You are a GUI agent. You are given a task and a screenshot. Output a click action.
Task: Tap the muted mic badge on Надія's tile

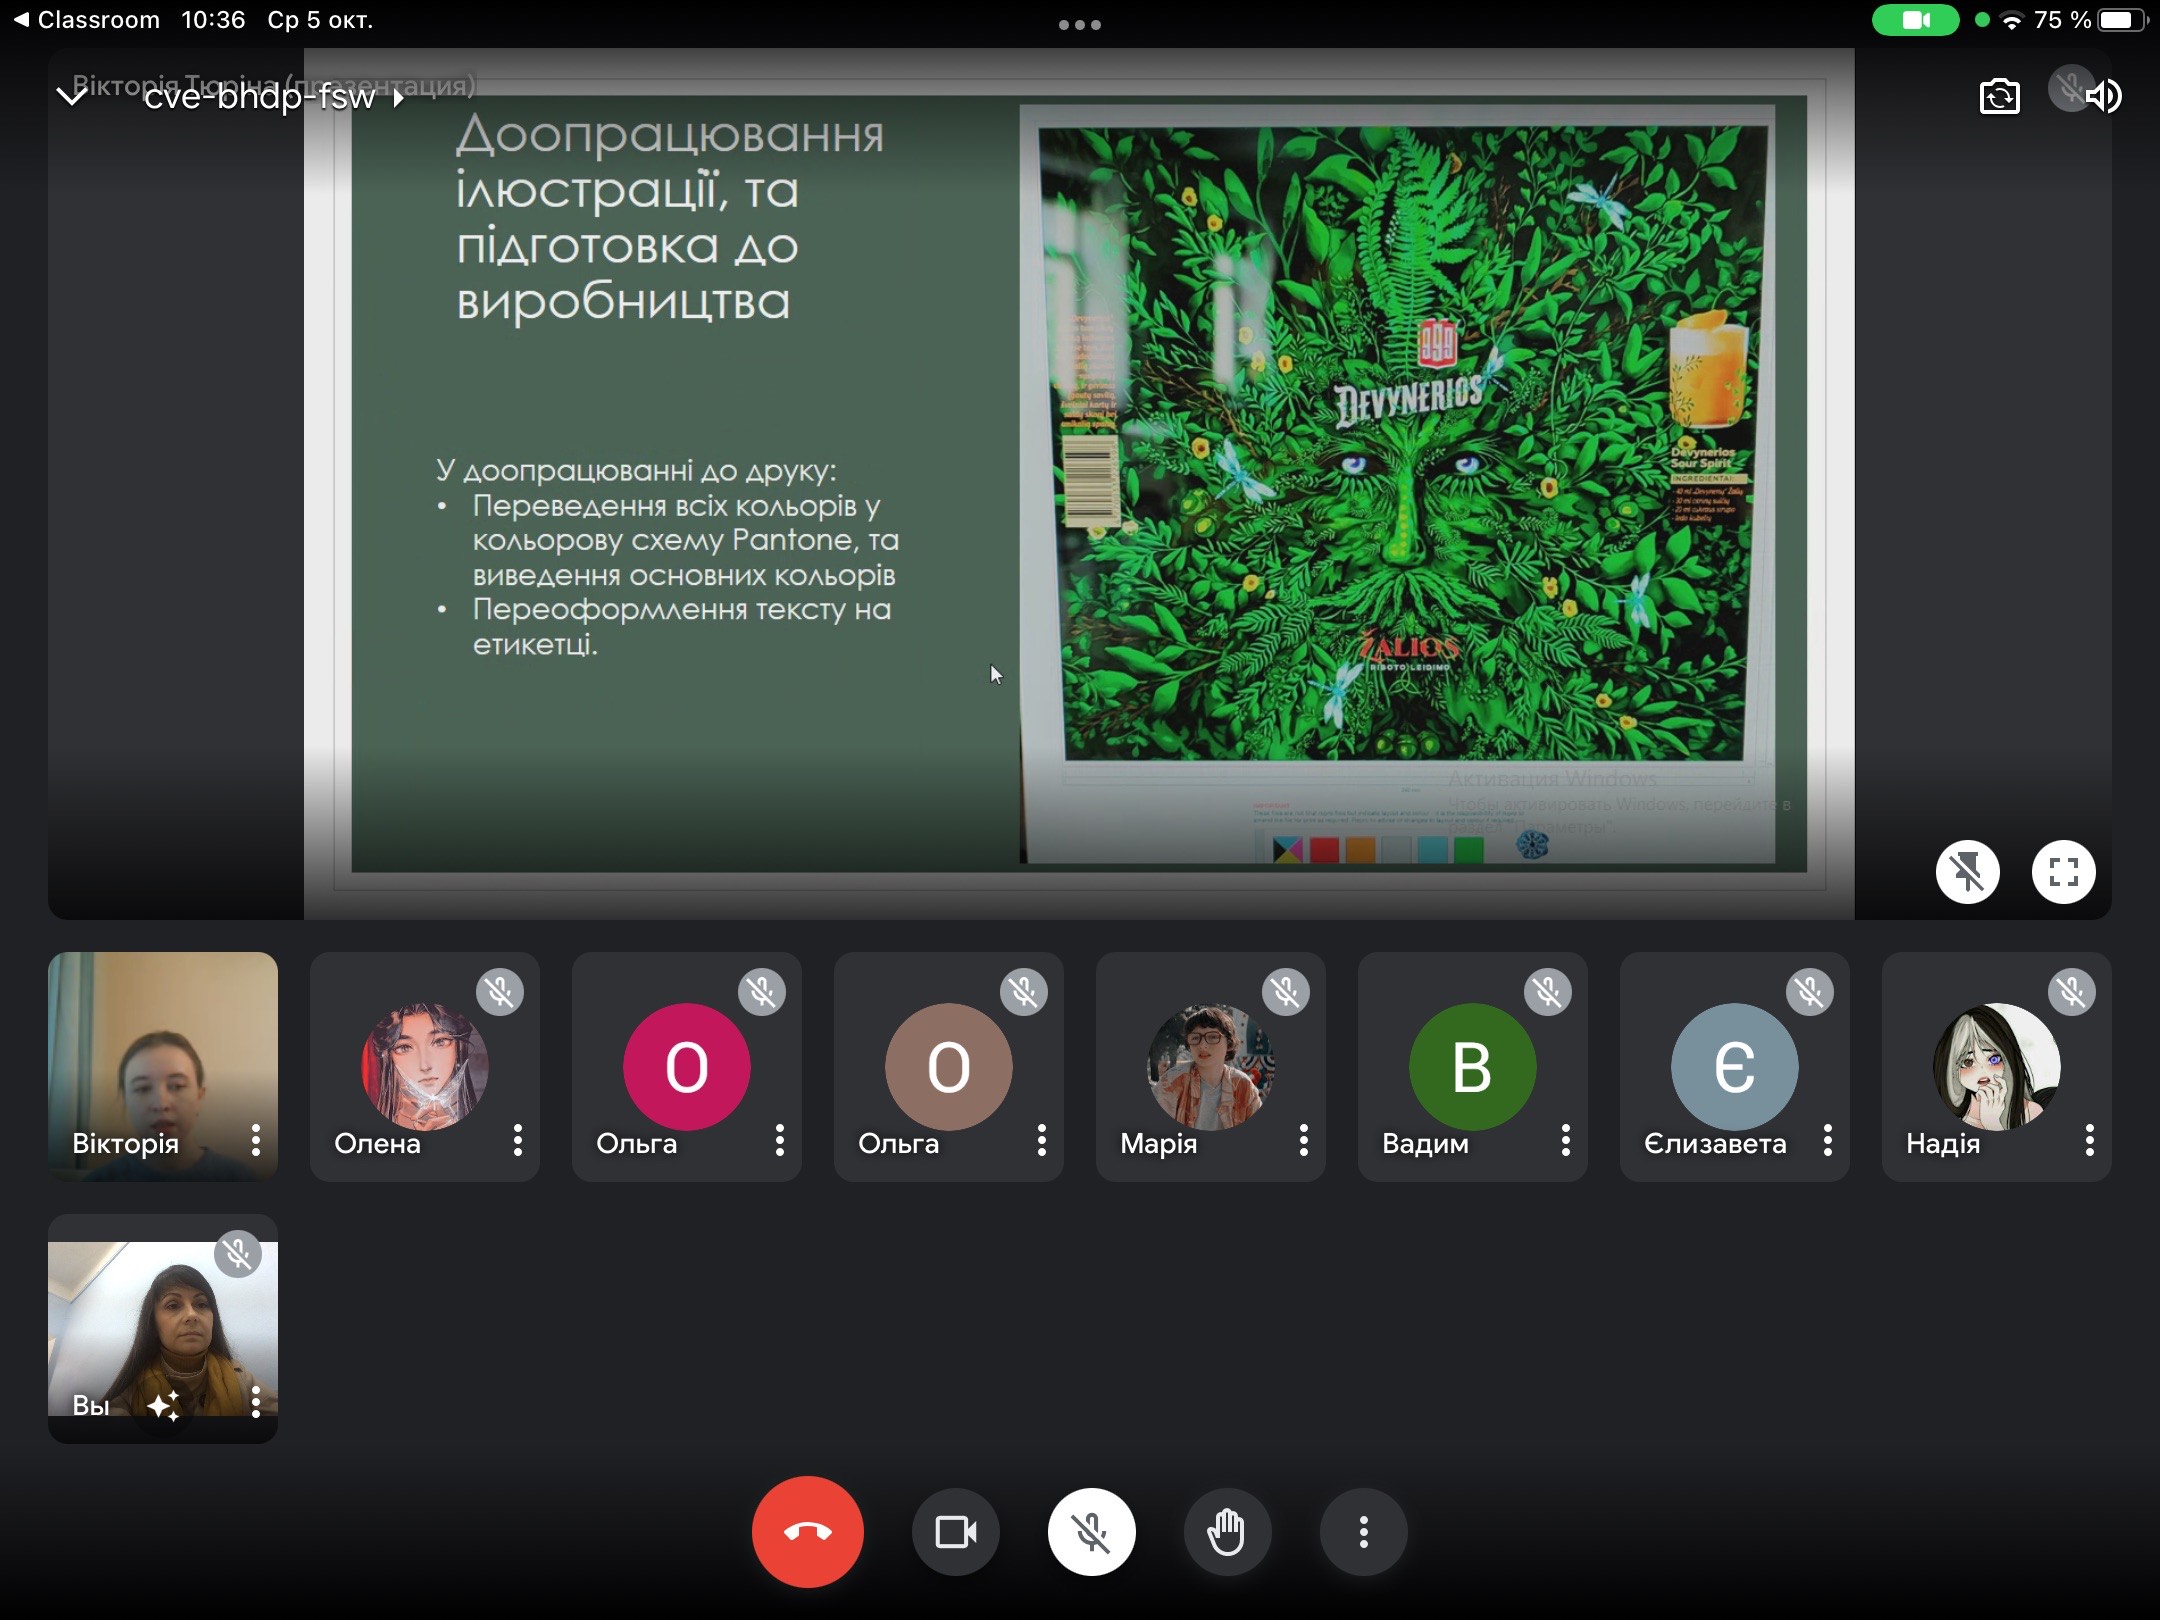2072,992
